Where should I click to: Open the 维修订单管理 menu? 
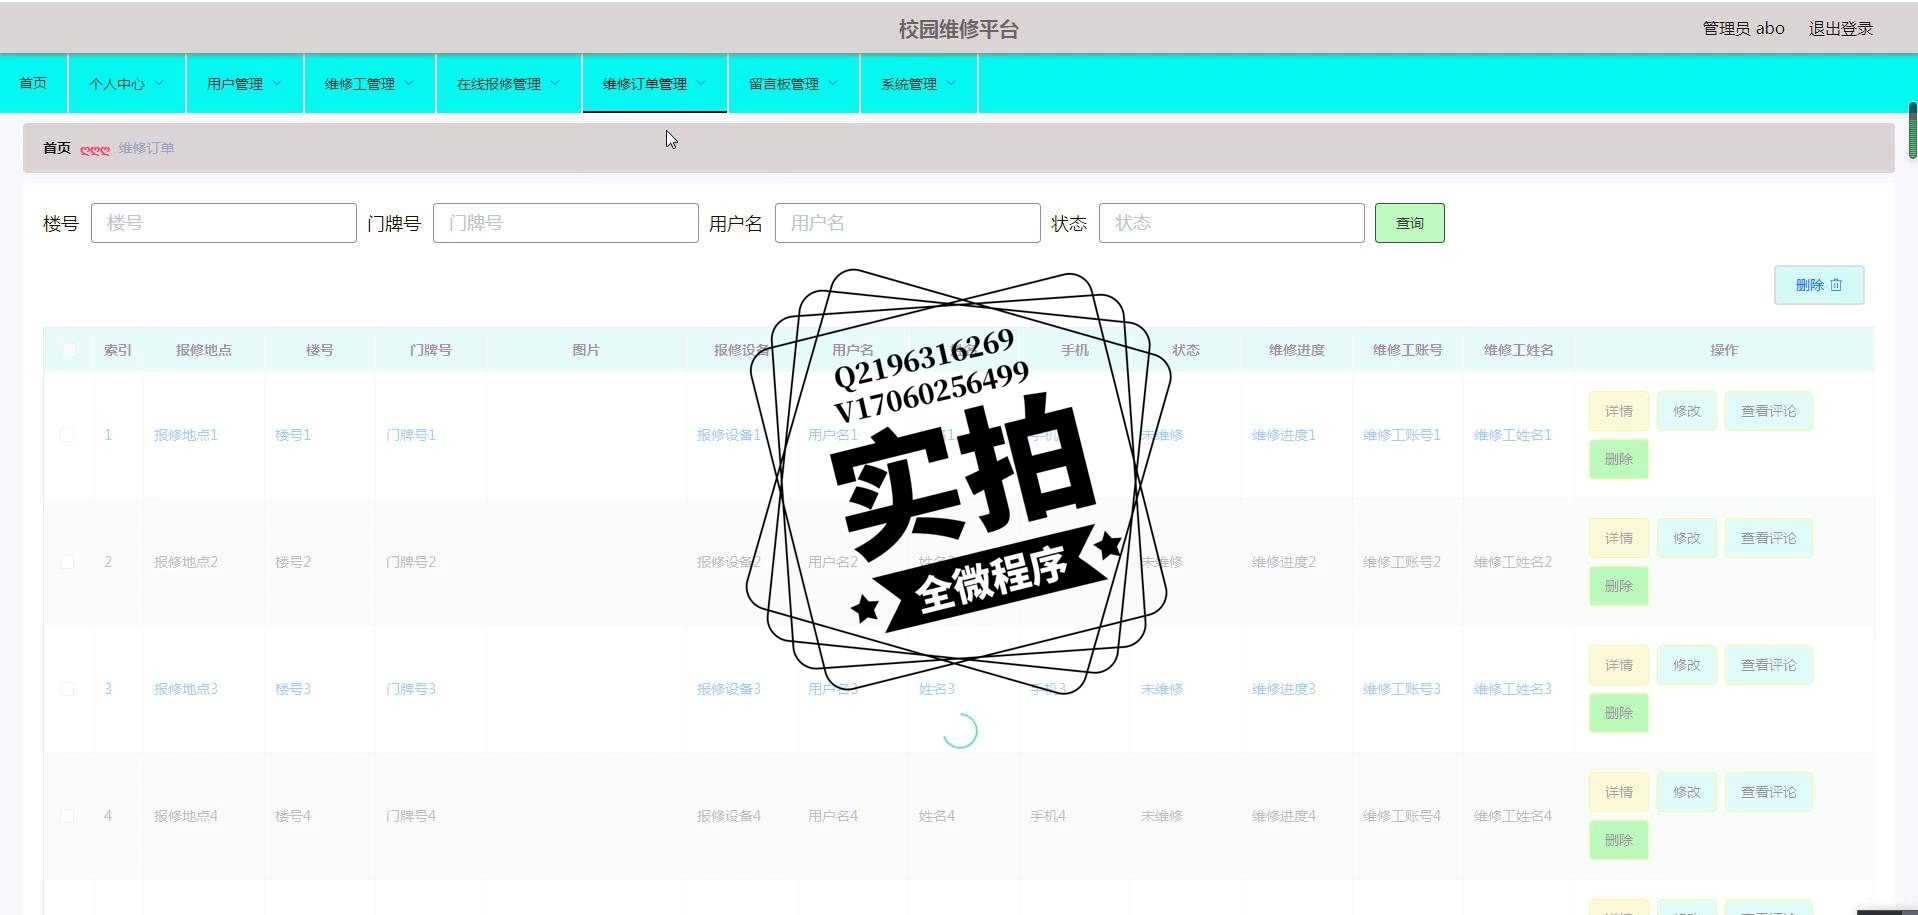pos(654,84)
